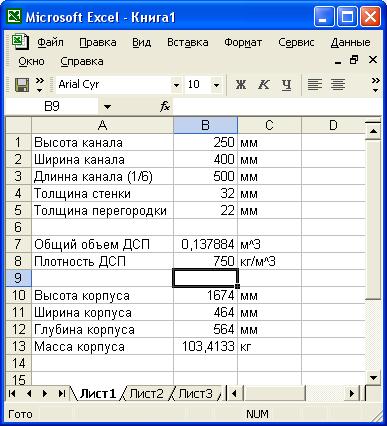
Task: Select cell 'Толщина перегородки'
Action: tap(102, 210)
